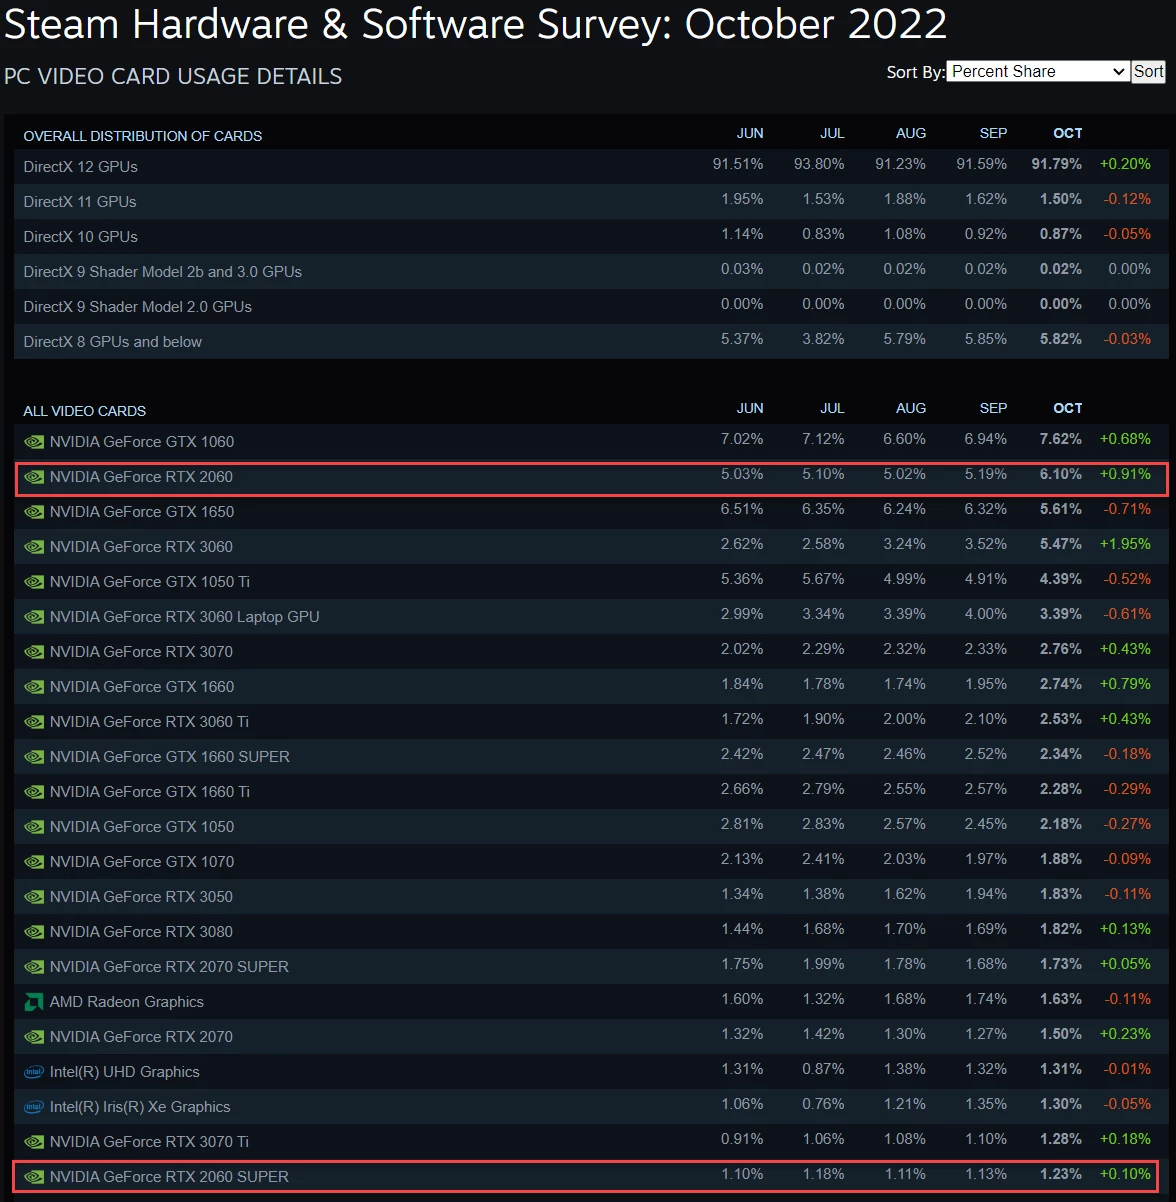The width and height of the screenshot is (1176, 1202).
Task: Click OCT header in Overall Distribution table
Action: pos(1068,133)
